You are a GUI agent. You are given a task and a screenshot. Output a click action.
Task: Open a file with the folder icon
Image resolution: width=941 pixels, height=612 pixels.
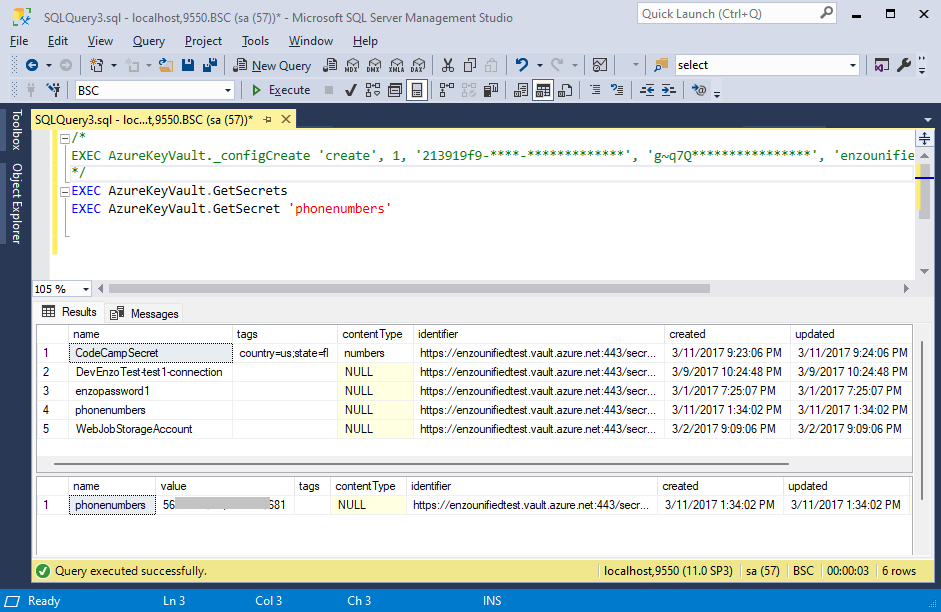tap(166, 65)
